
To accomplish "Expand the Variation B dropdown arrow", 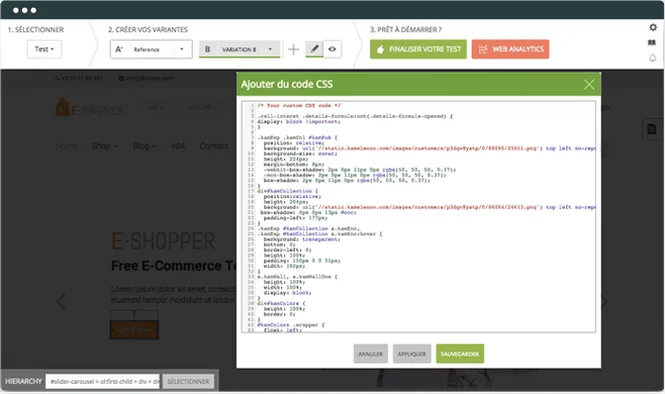I will [270, 49].
